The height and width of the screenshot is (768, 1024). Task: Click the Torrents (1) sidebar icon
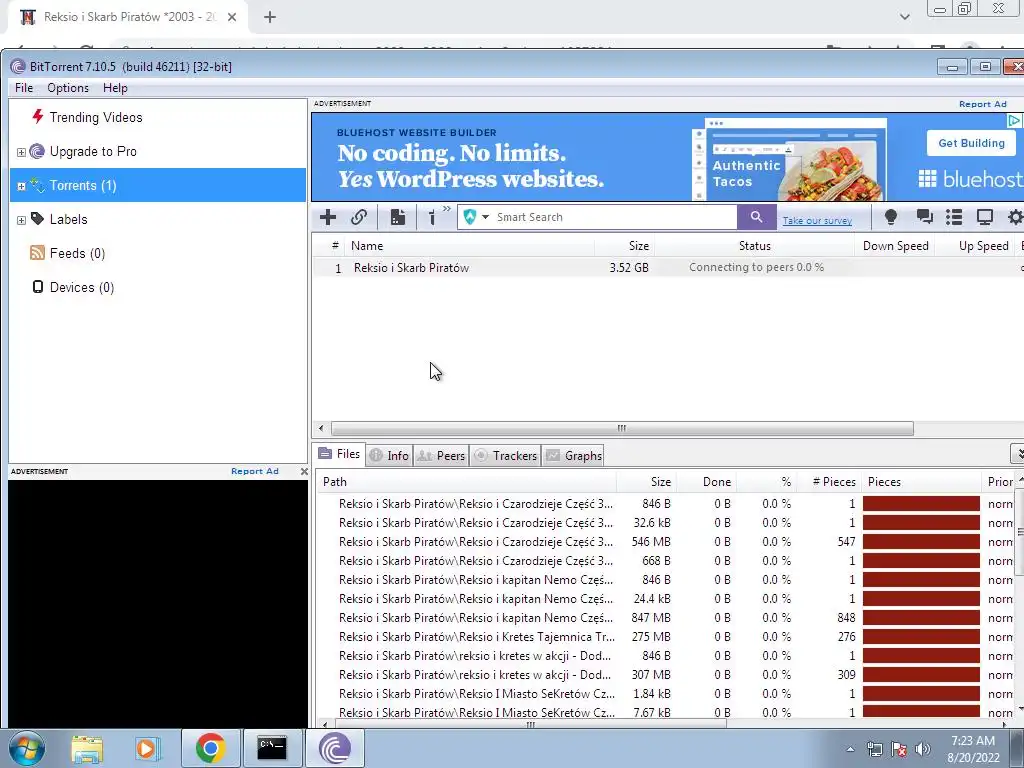point(38,185)
